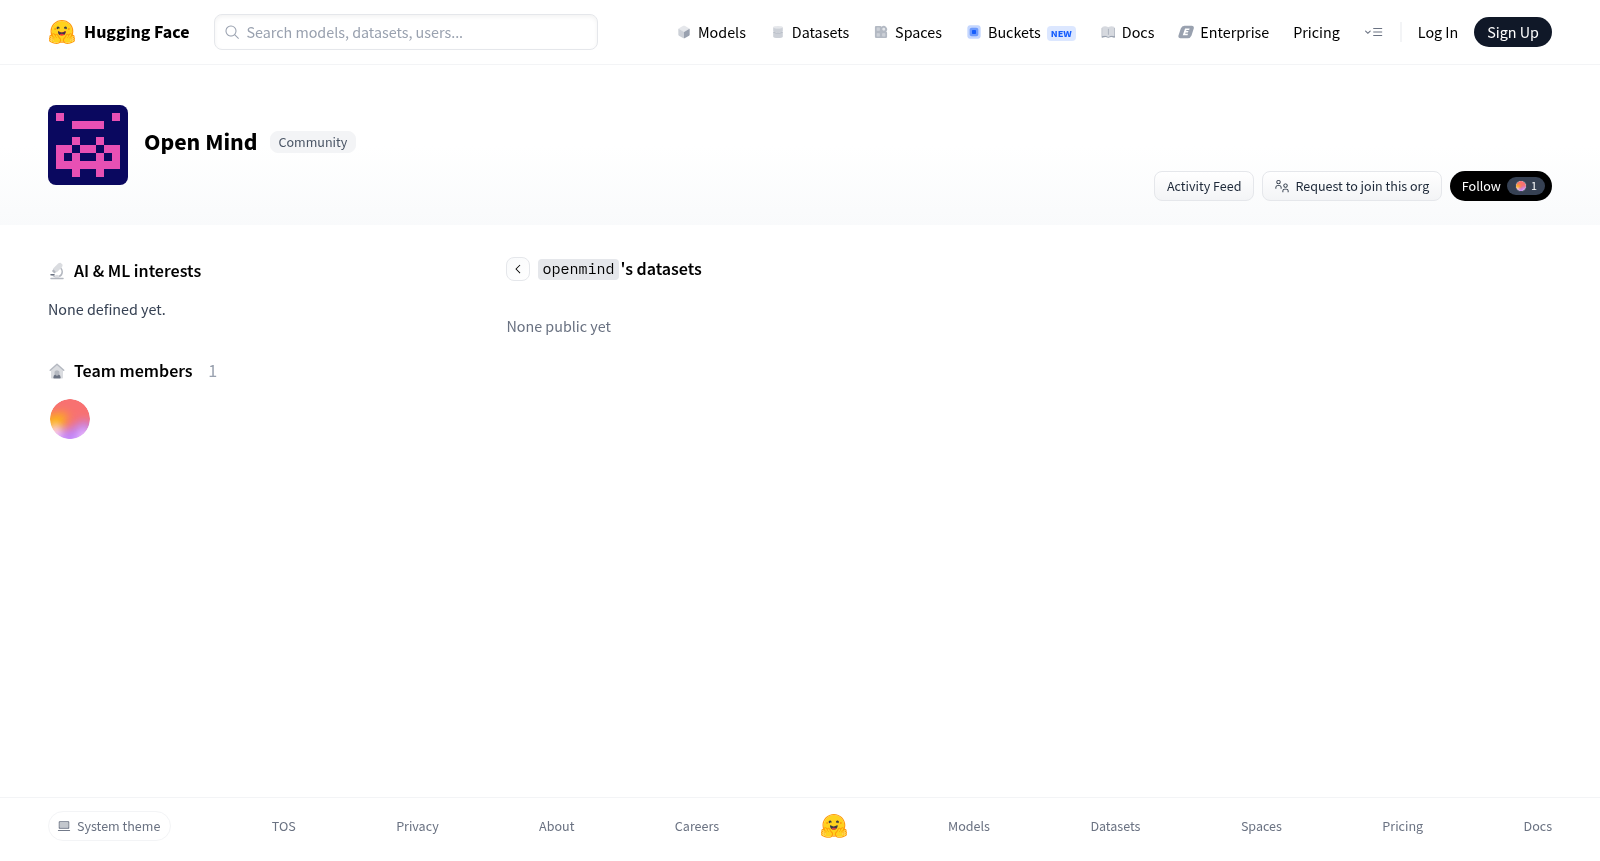This screenshot has height=861, width=1600.
Task: Follow the Open Mind organization
Action: coord(1500,186)
